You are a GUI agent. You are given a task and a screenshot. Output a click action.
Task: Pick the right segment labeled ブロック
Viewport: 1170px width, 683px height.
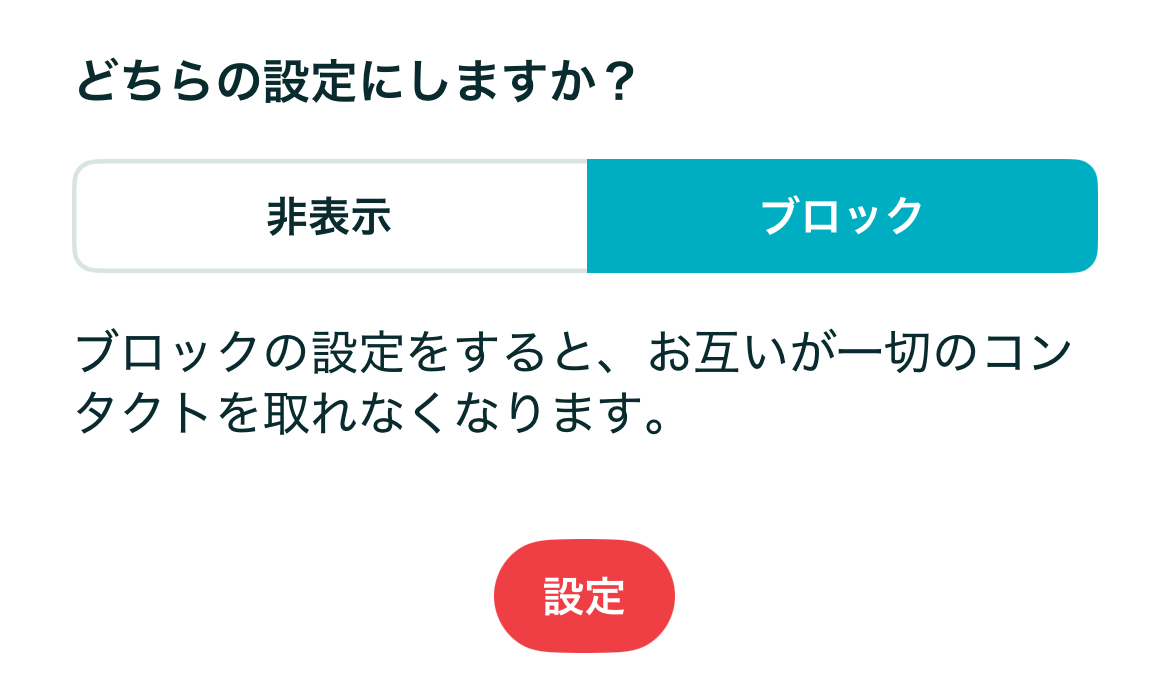[842, 216]
